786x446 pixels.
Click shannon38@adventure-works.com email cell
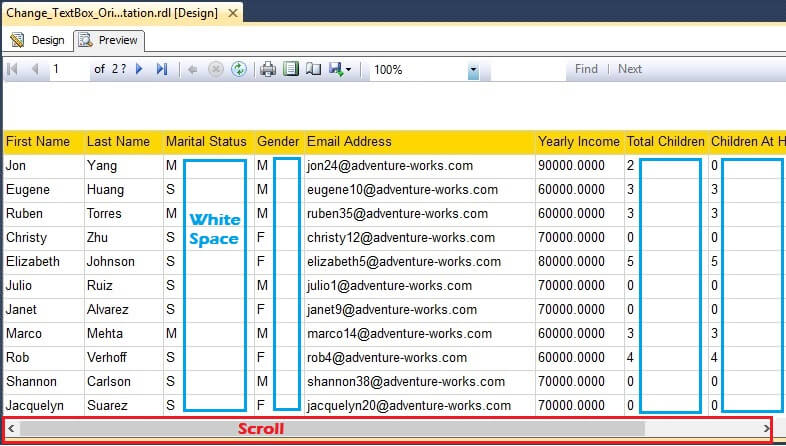point(420,382)
